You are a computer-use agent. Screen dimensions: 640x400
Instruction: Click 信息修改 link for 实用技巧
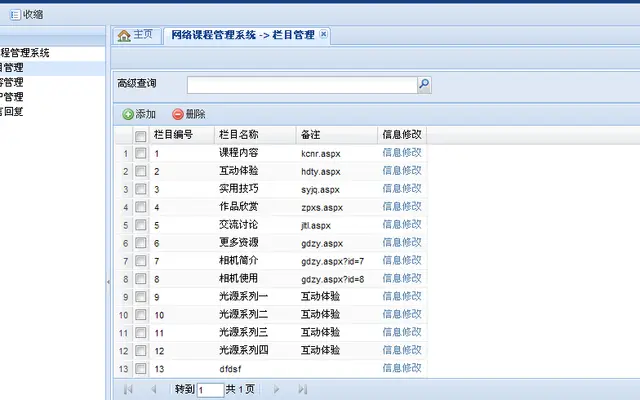tap(402, 189)
